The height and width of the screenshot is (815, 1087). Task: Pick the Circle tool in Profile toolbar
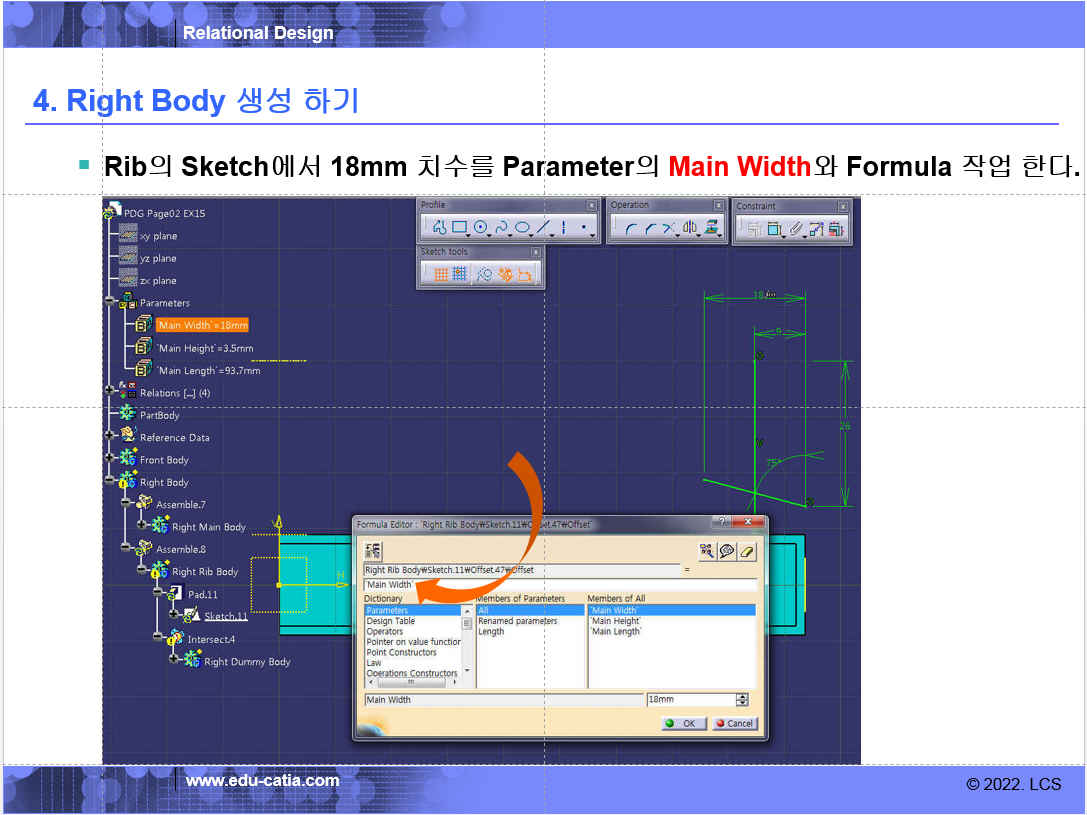point(481,228)
